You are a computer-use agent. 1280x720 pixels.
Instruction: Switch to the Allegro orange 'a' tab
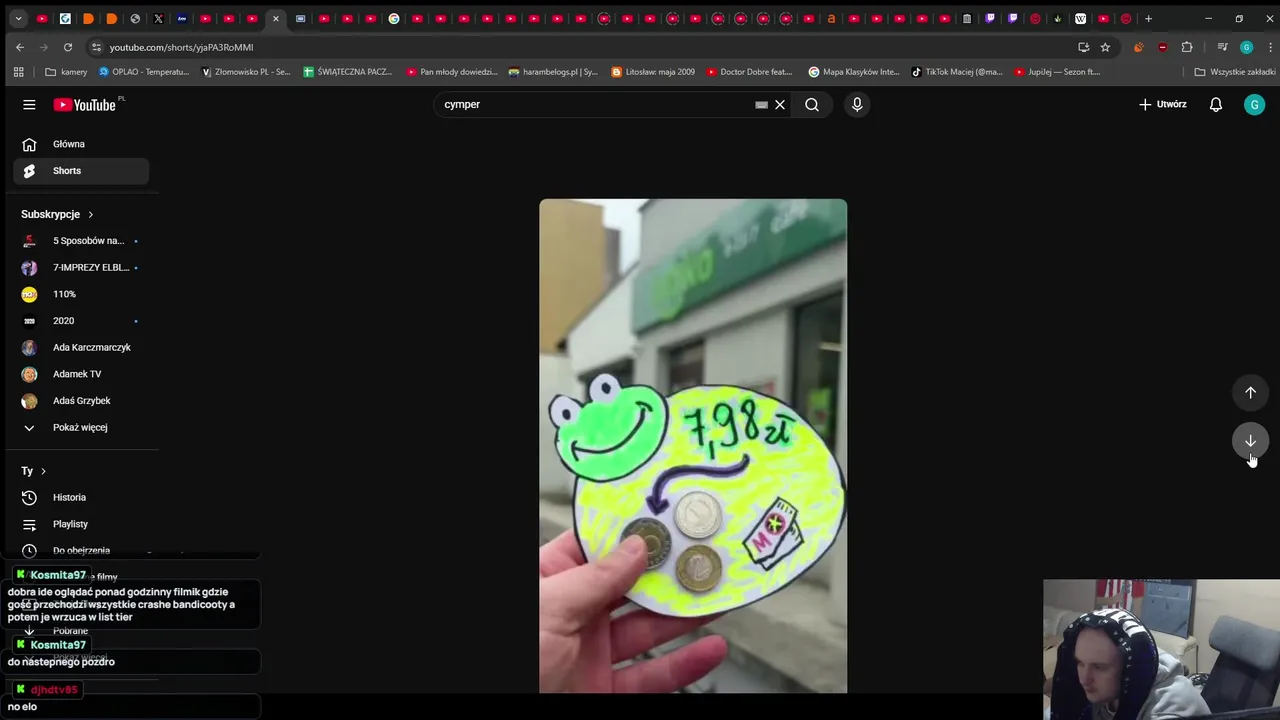(x=831, y=18)
